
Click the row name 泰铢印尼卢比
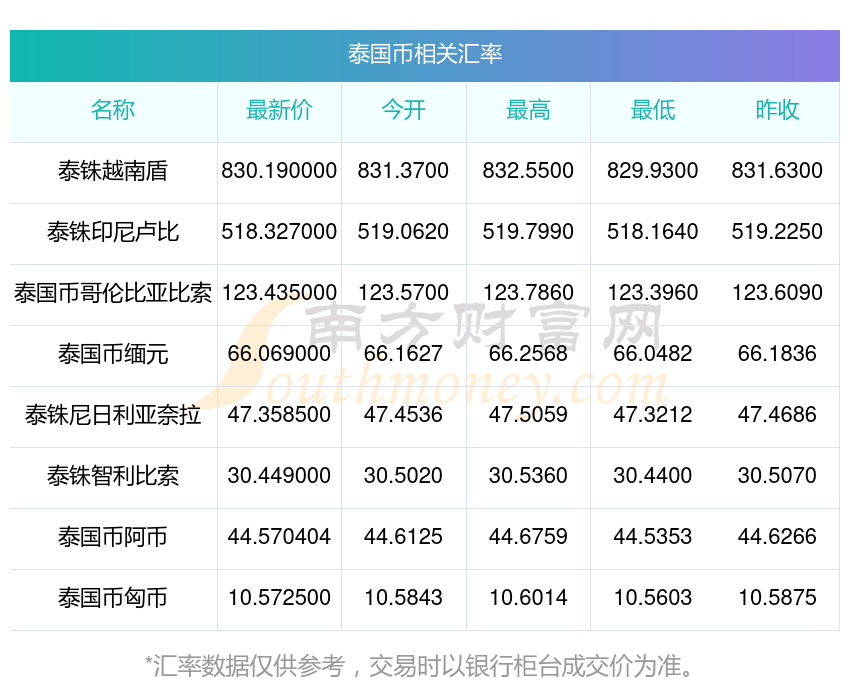(113, 232)
